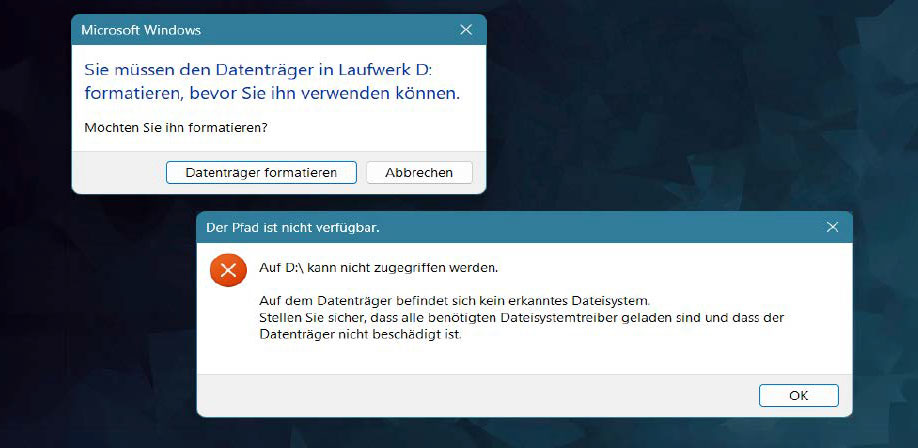Image resolution: width=918 pixels, height=448 pixels.
Task: Click the 'Stellen Sie sicher, dass alle' line
Action: tap(522, 318)
